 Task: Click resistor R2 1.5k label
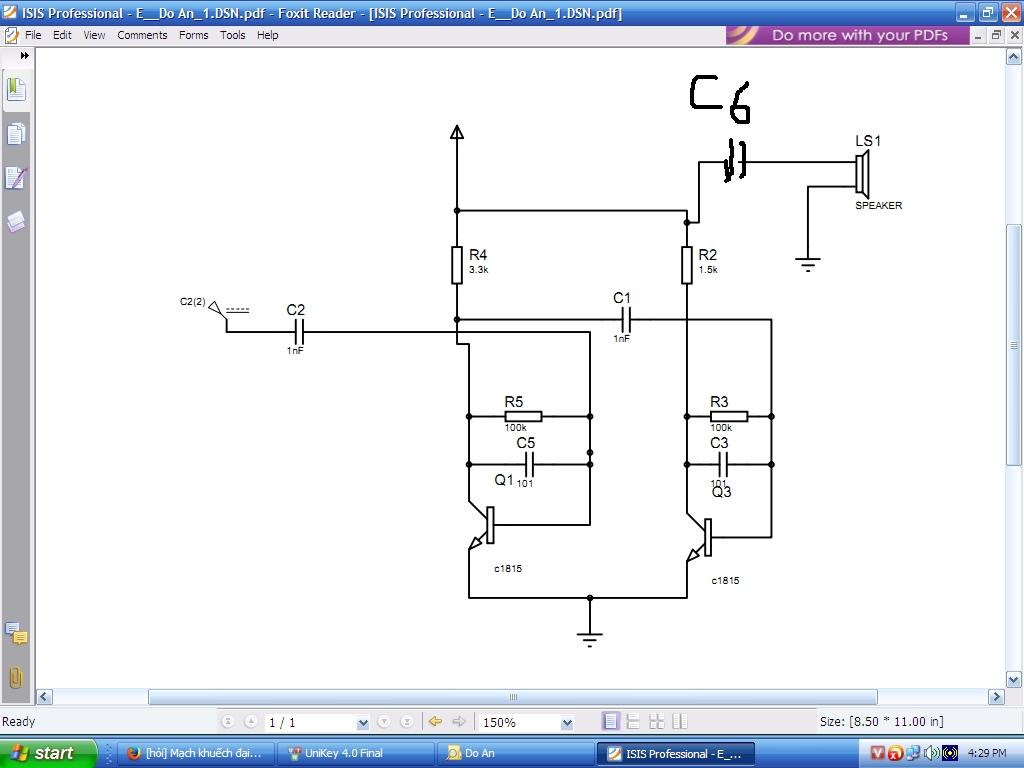pyautogui.click(x=708, y=261)
